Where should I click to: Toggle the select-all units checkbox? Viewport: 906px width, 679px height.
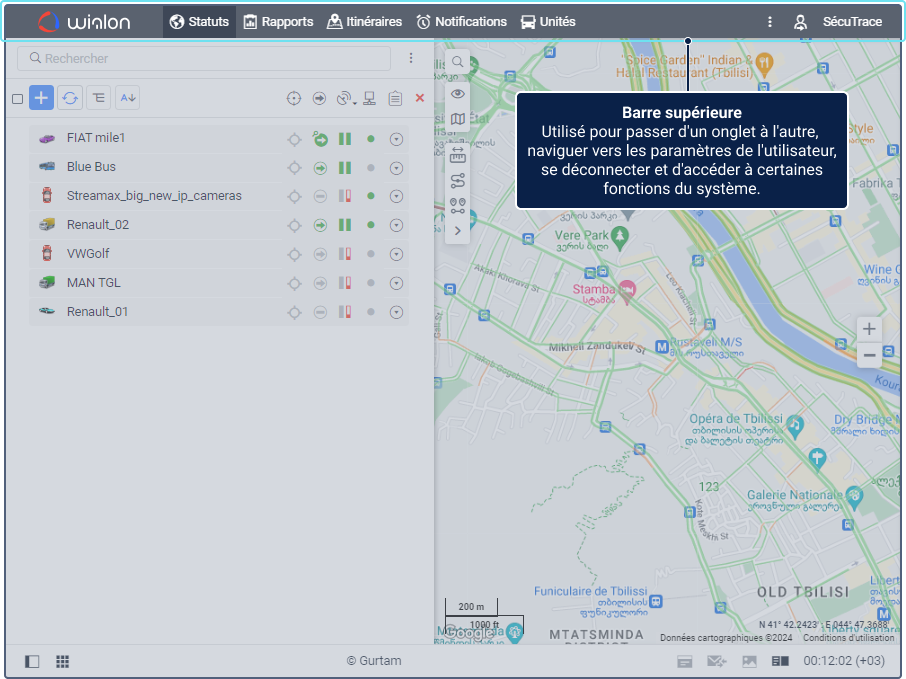coord(17,98)
